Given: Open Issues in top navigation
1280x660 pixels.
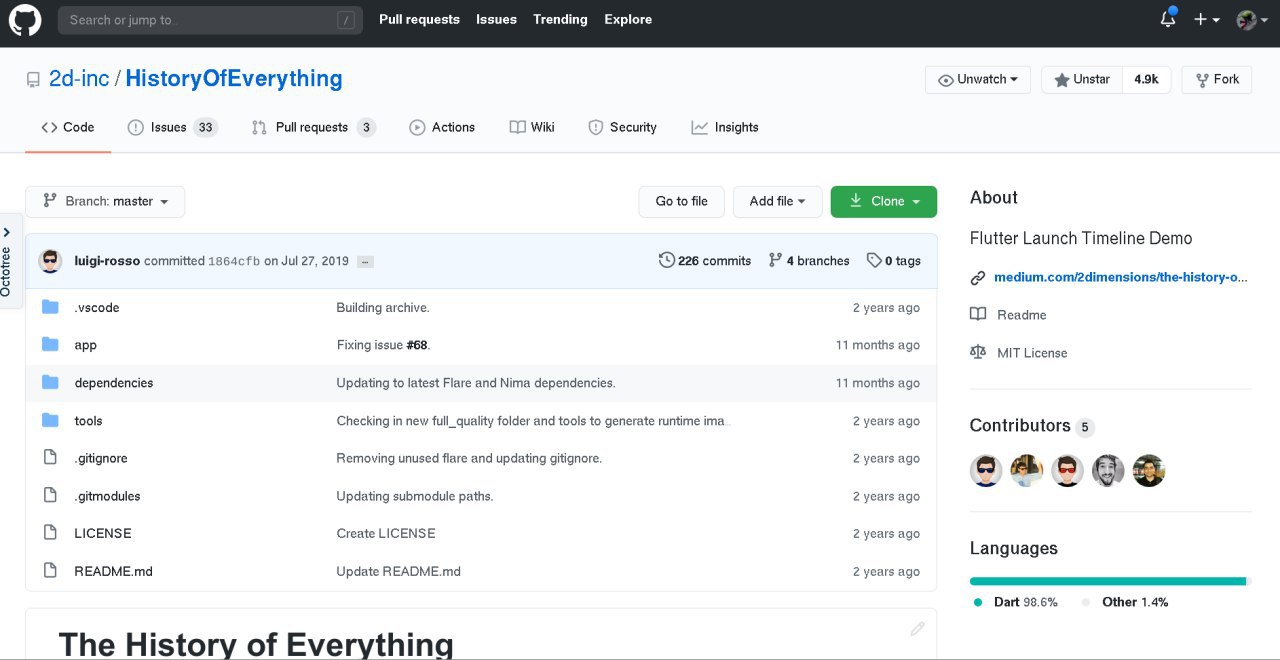Looking at the screenshot, I should click(x=496, y=19).
